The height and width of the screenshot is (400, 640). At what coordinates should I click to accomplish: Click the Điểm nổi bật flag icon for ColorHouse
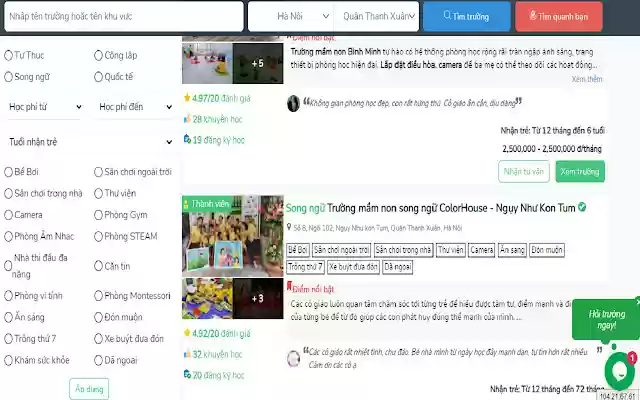click(x=289, y=287)
